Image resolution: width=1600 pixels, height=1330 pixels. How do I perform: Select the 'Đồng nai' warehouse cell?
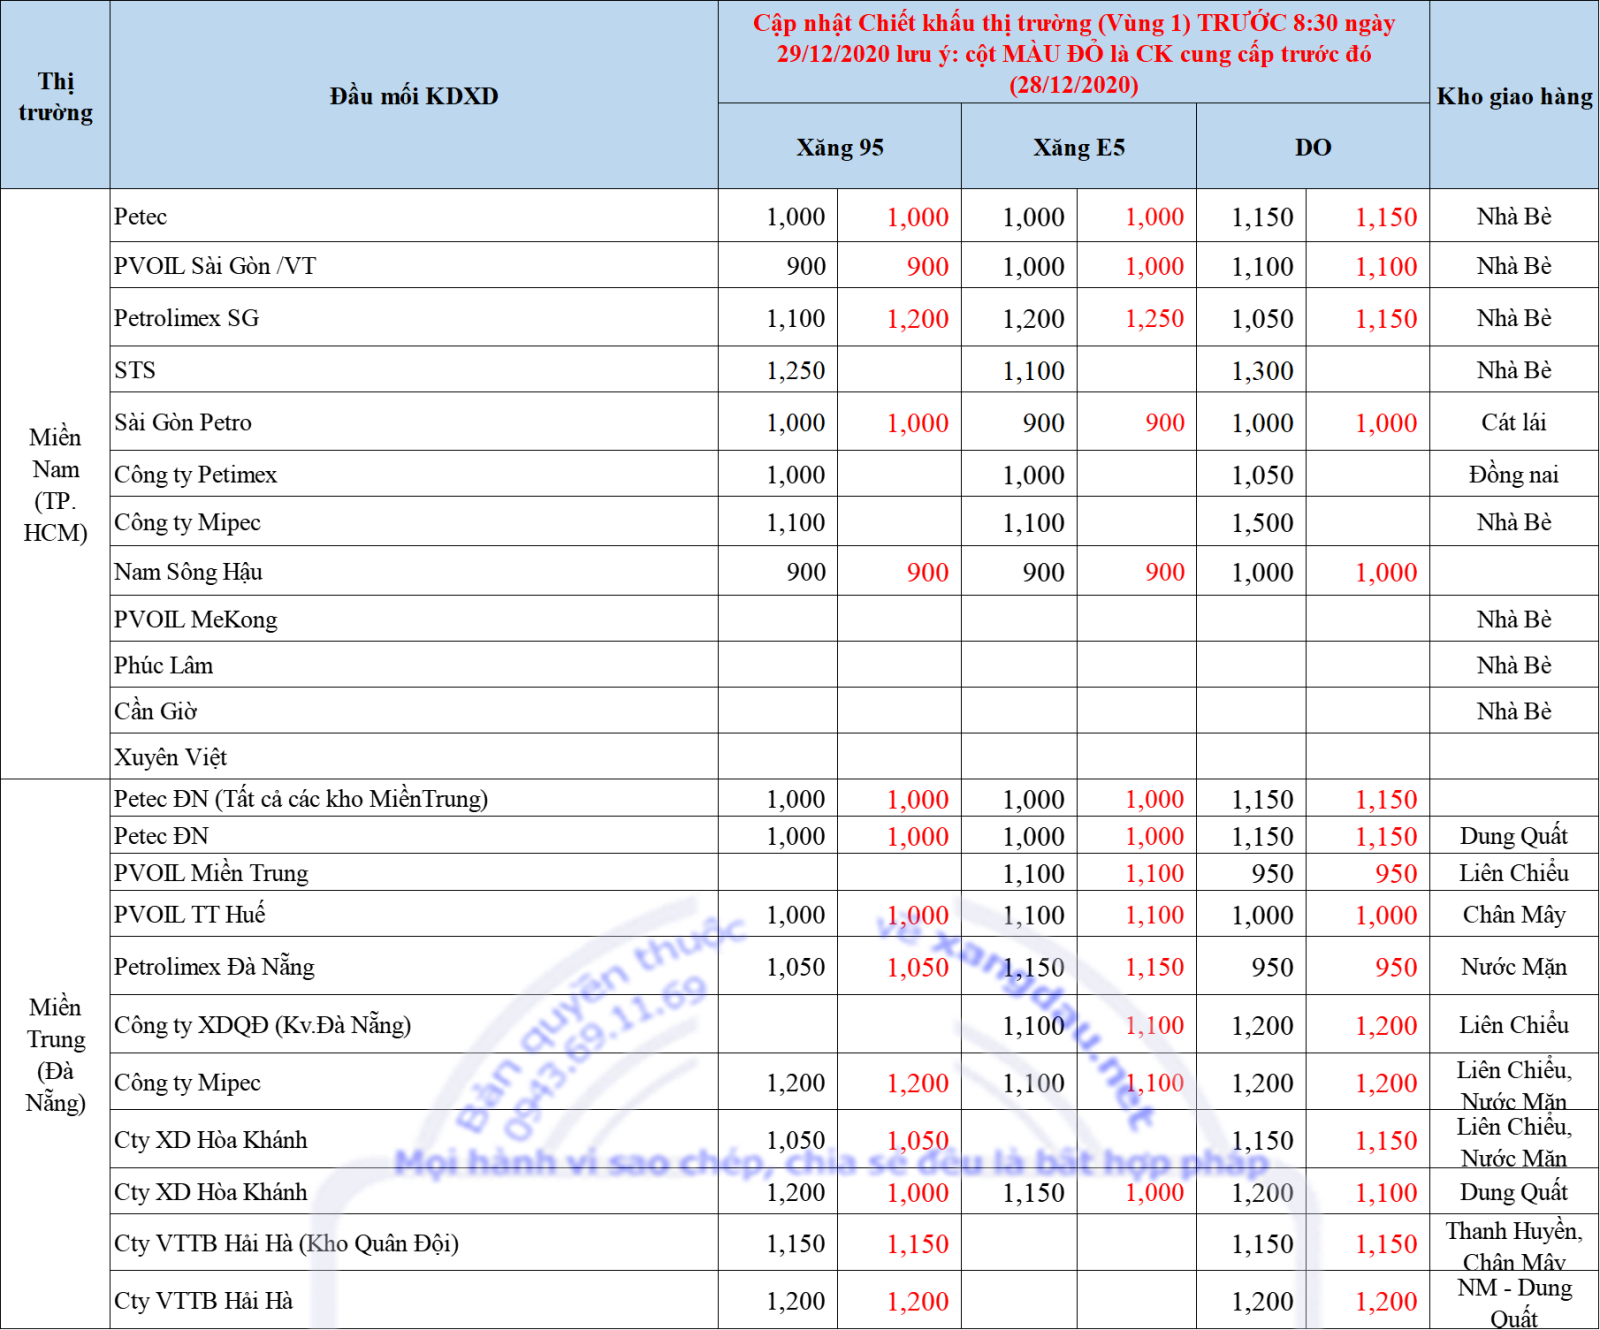(x=1514, y=474)
